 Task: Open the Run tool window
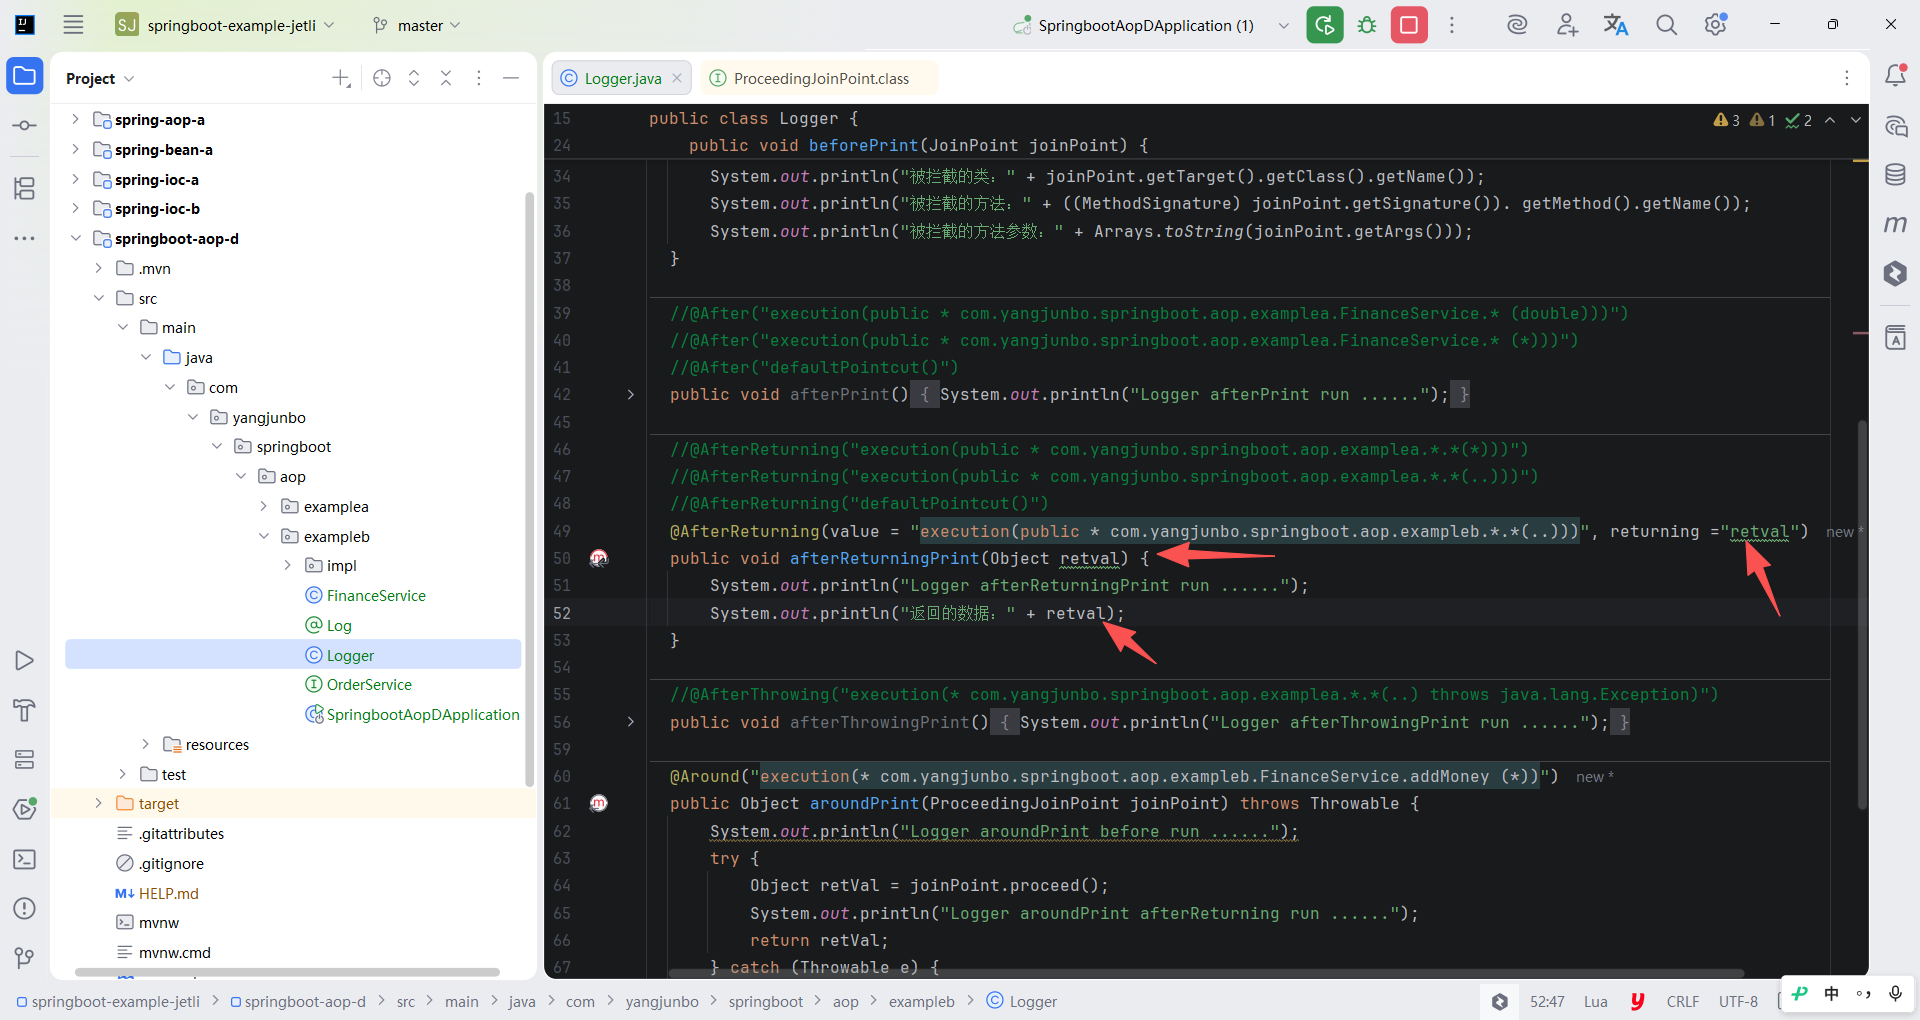tap(25, 661)
